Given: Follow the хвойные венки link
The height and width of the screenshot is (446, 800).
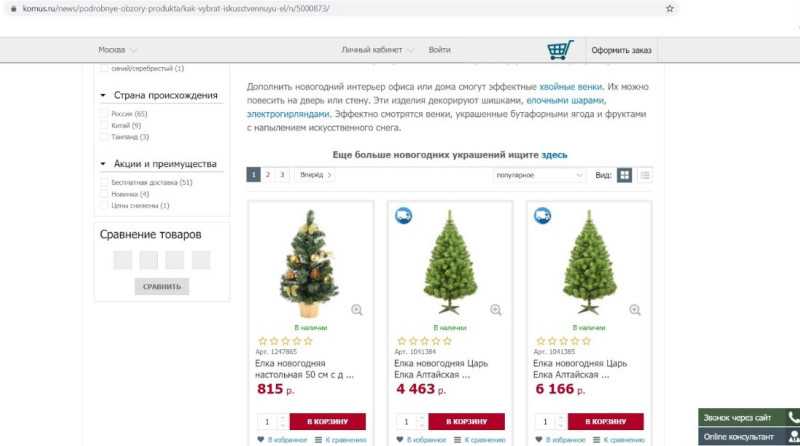Looking at the screenshot, I should click(570, 87).
